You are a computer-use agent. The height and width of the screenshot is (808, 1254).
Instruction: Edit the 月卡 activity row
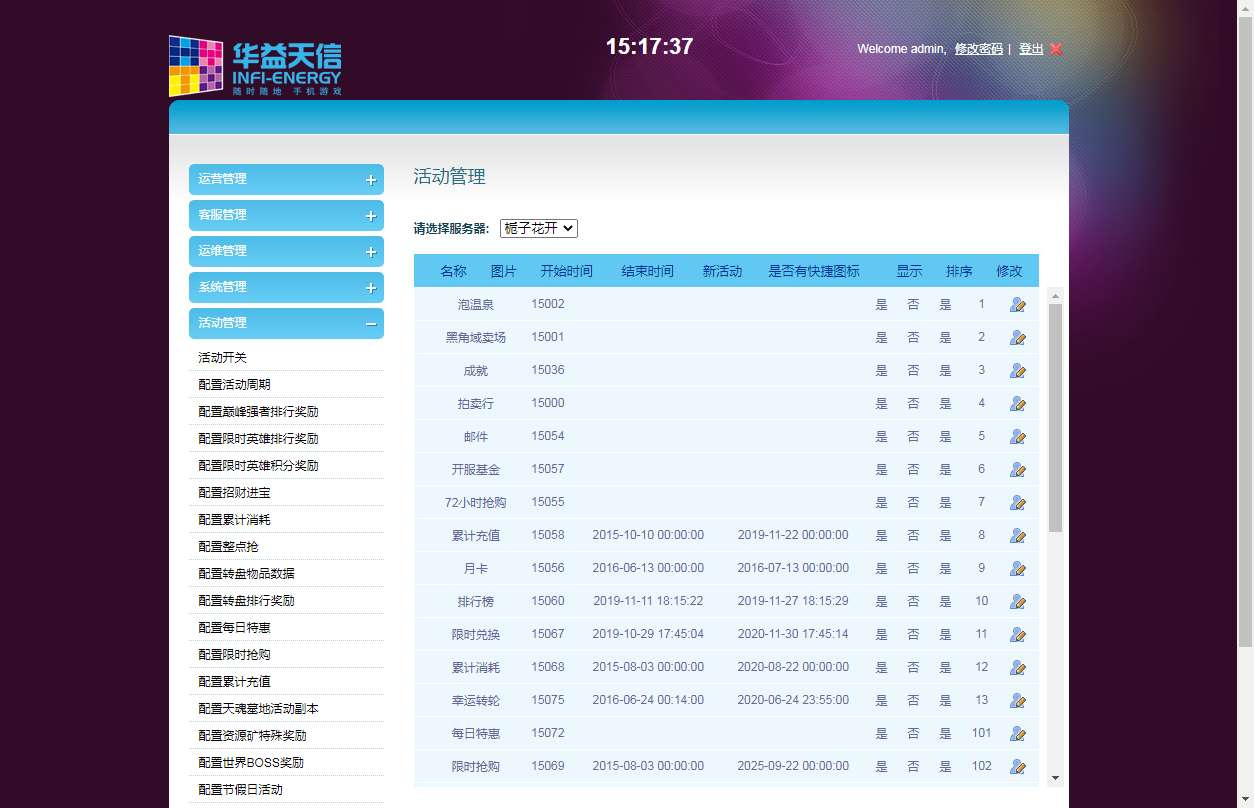coord(1018,569)
